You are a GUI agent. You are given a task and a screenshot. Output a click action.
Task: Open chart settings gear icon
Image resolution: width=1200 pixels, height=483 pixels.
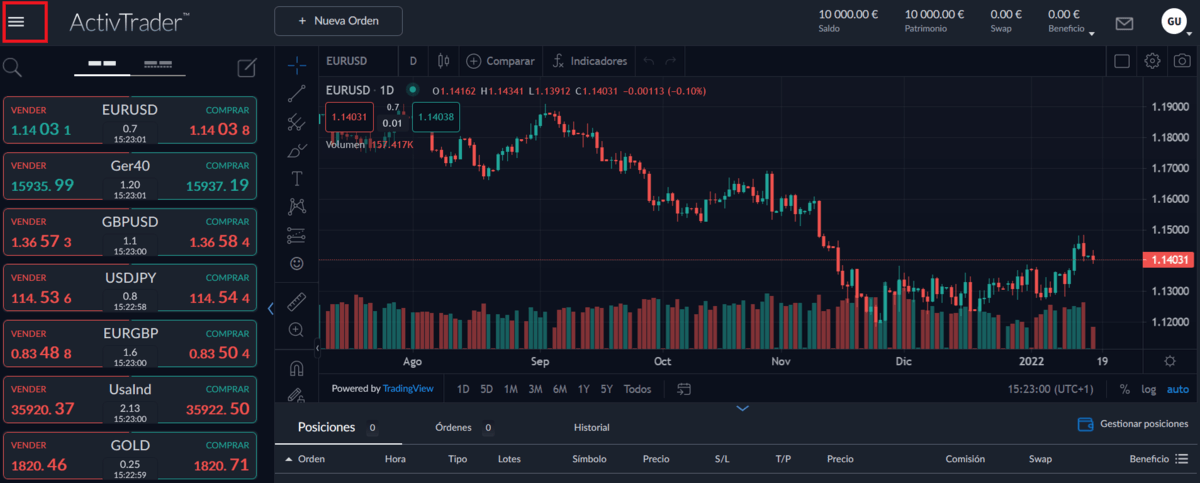1152,61
